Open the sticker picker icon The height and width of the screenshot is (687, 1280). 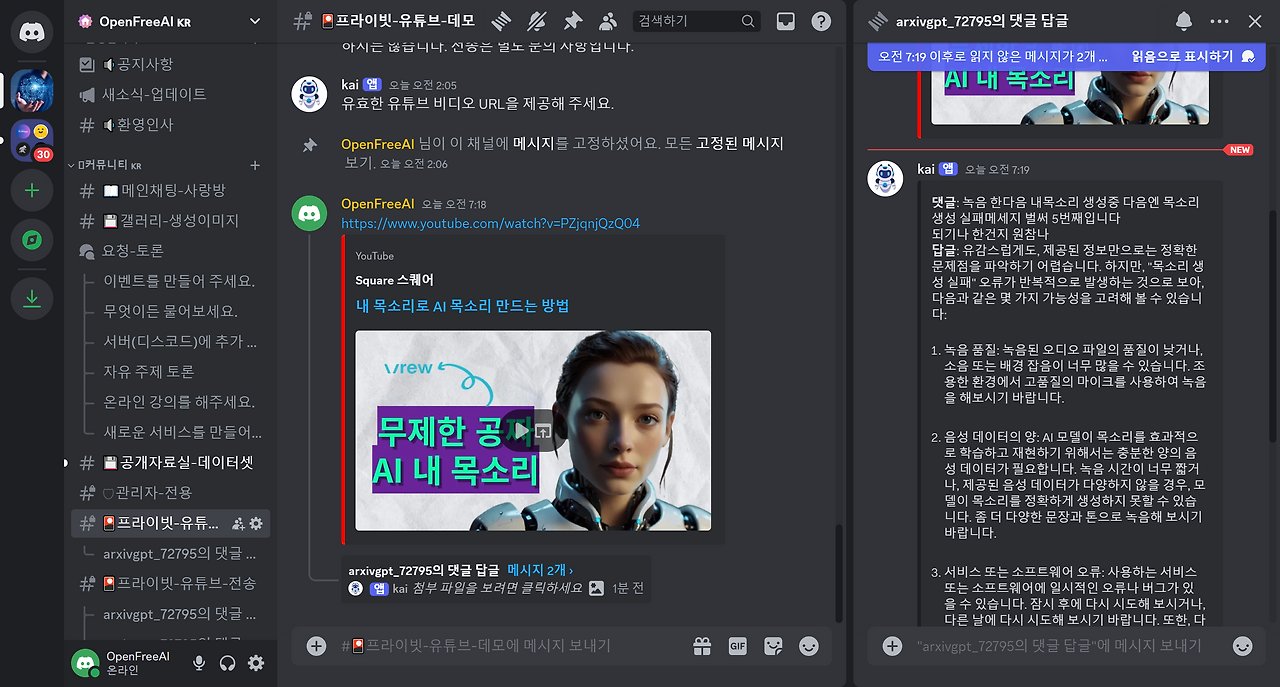click(773, 646)
